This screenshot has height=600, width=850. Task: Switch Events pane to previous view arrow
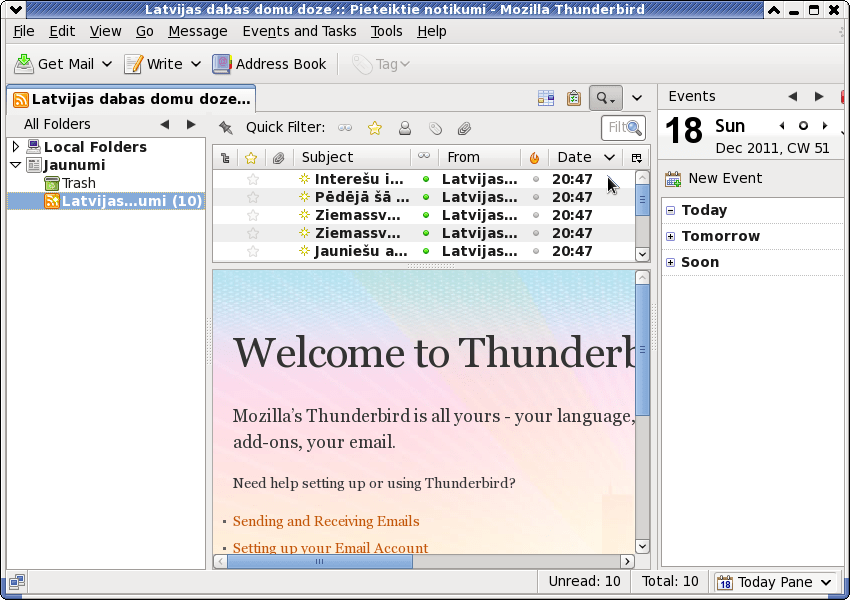coord(793,96)
